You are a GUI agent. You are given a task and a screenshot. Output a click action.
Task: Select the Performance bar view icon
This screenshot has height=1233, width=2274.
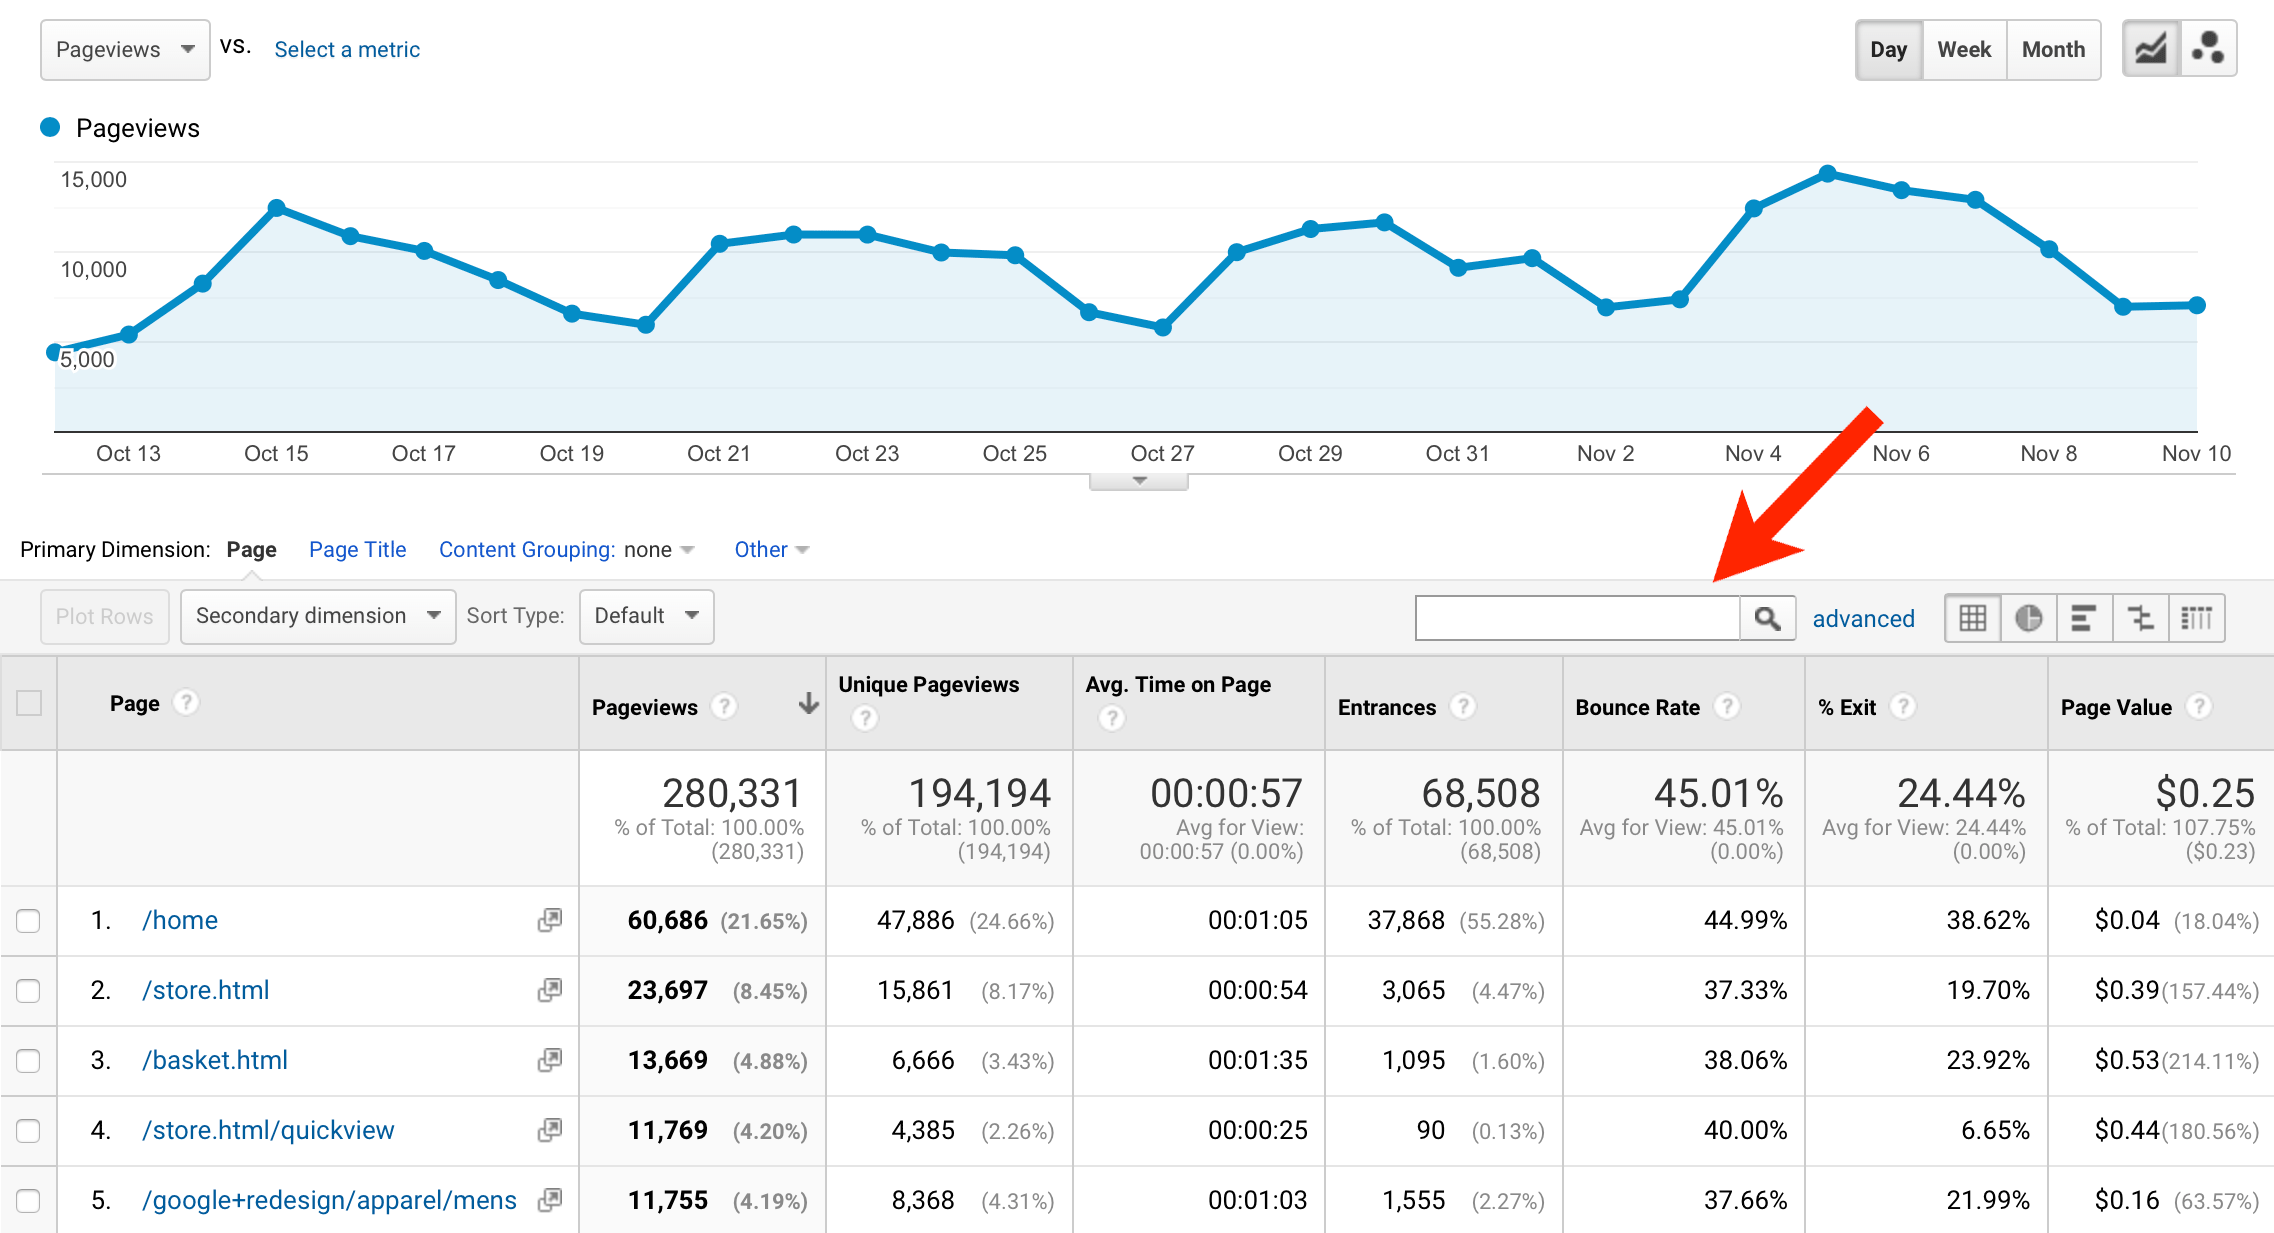click(2084, 618)
